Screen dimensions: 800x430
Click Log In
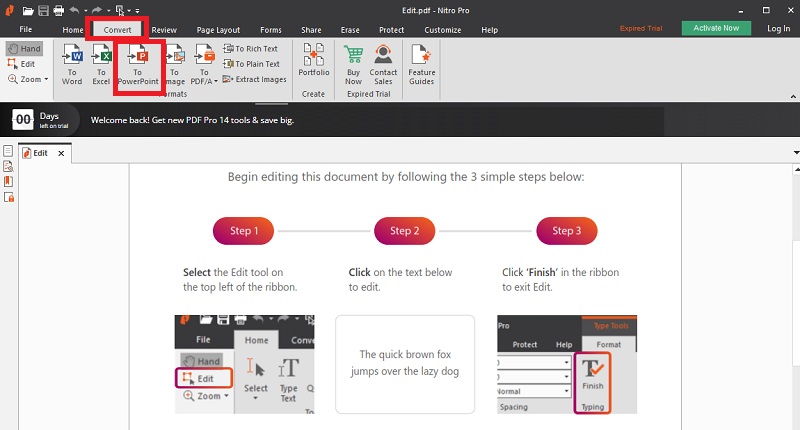[778, 29]
